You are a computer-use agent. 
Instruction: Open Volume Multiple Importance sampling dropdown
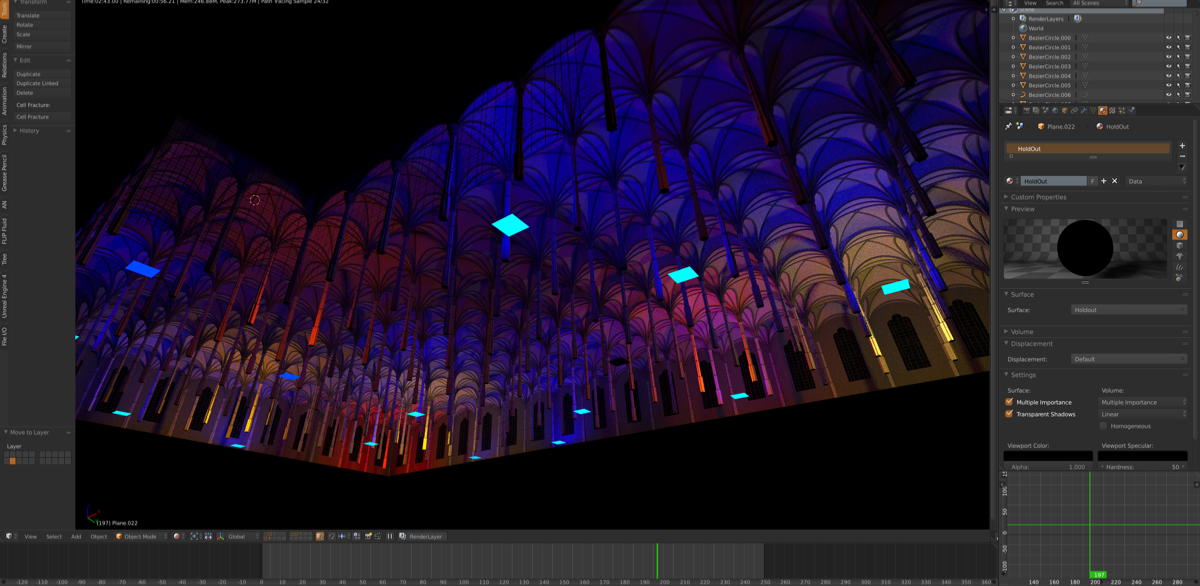[1143, 402]
